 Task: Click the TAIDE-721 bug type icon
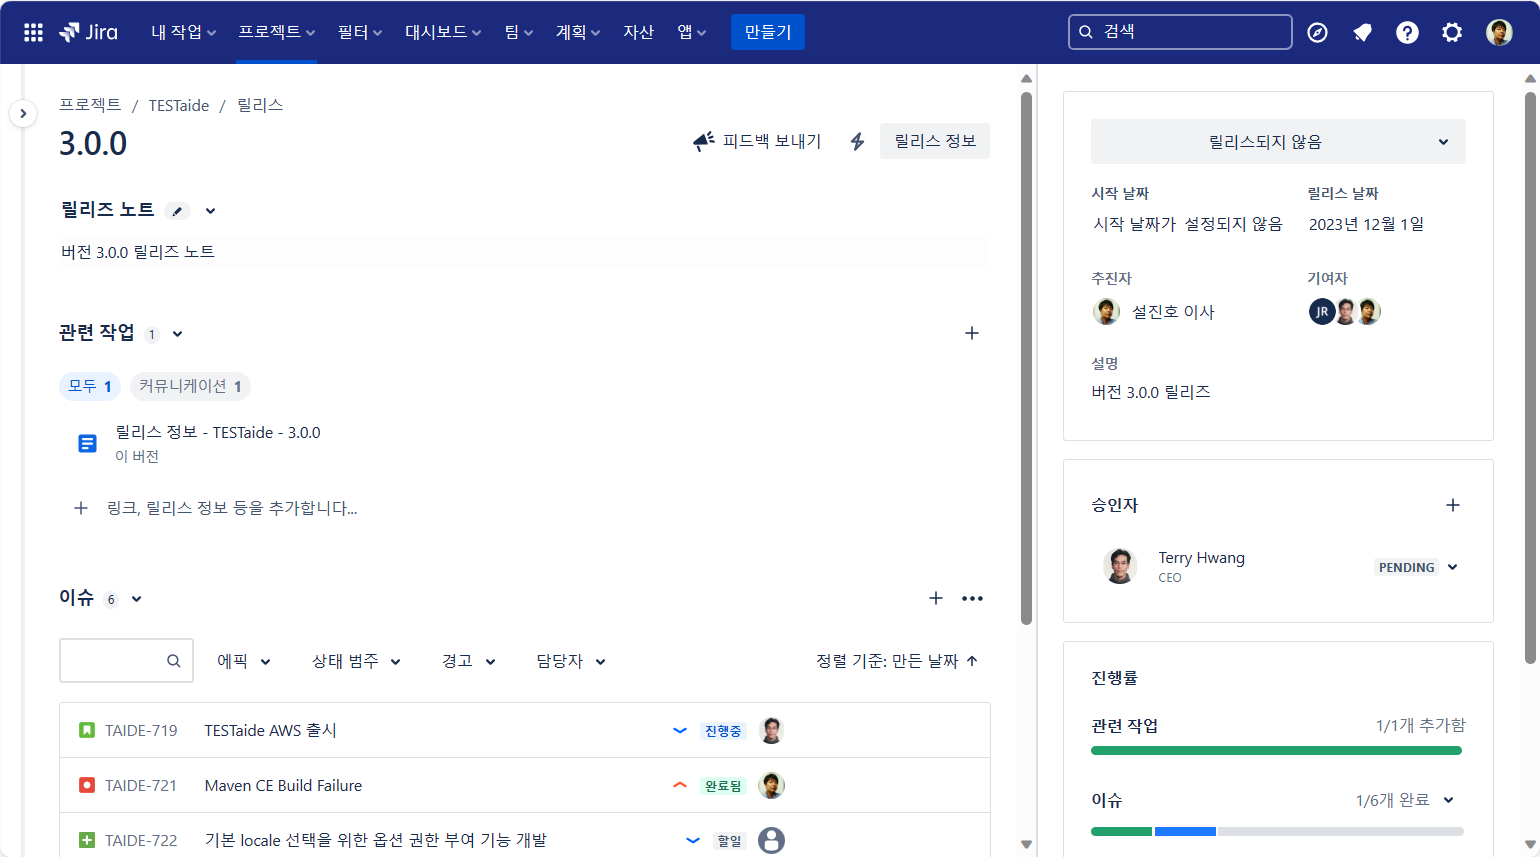click(87, 785)
